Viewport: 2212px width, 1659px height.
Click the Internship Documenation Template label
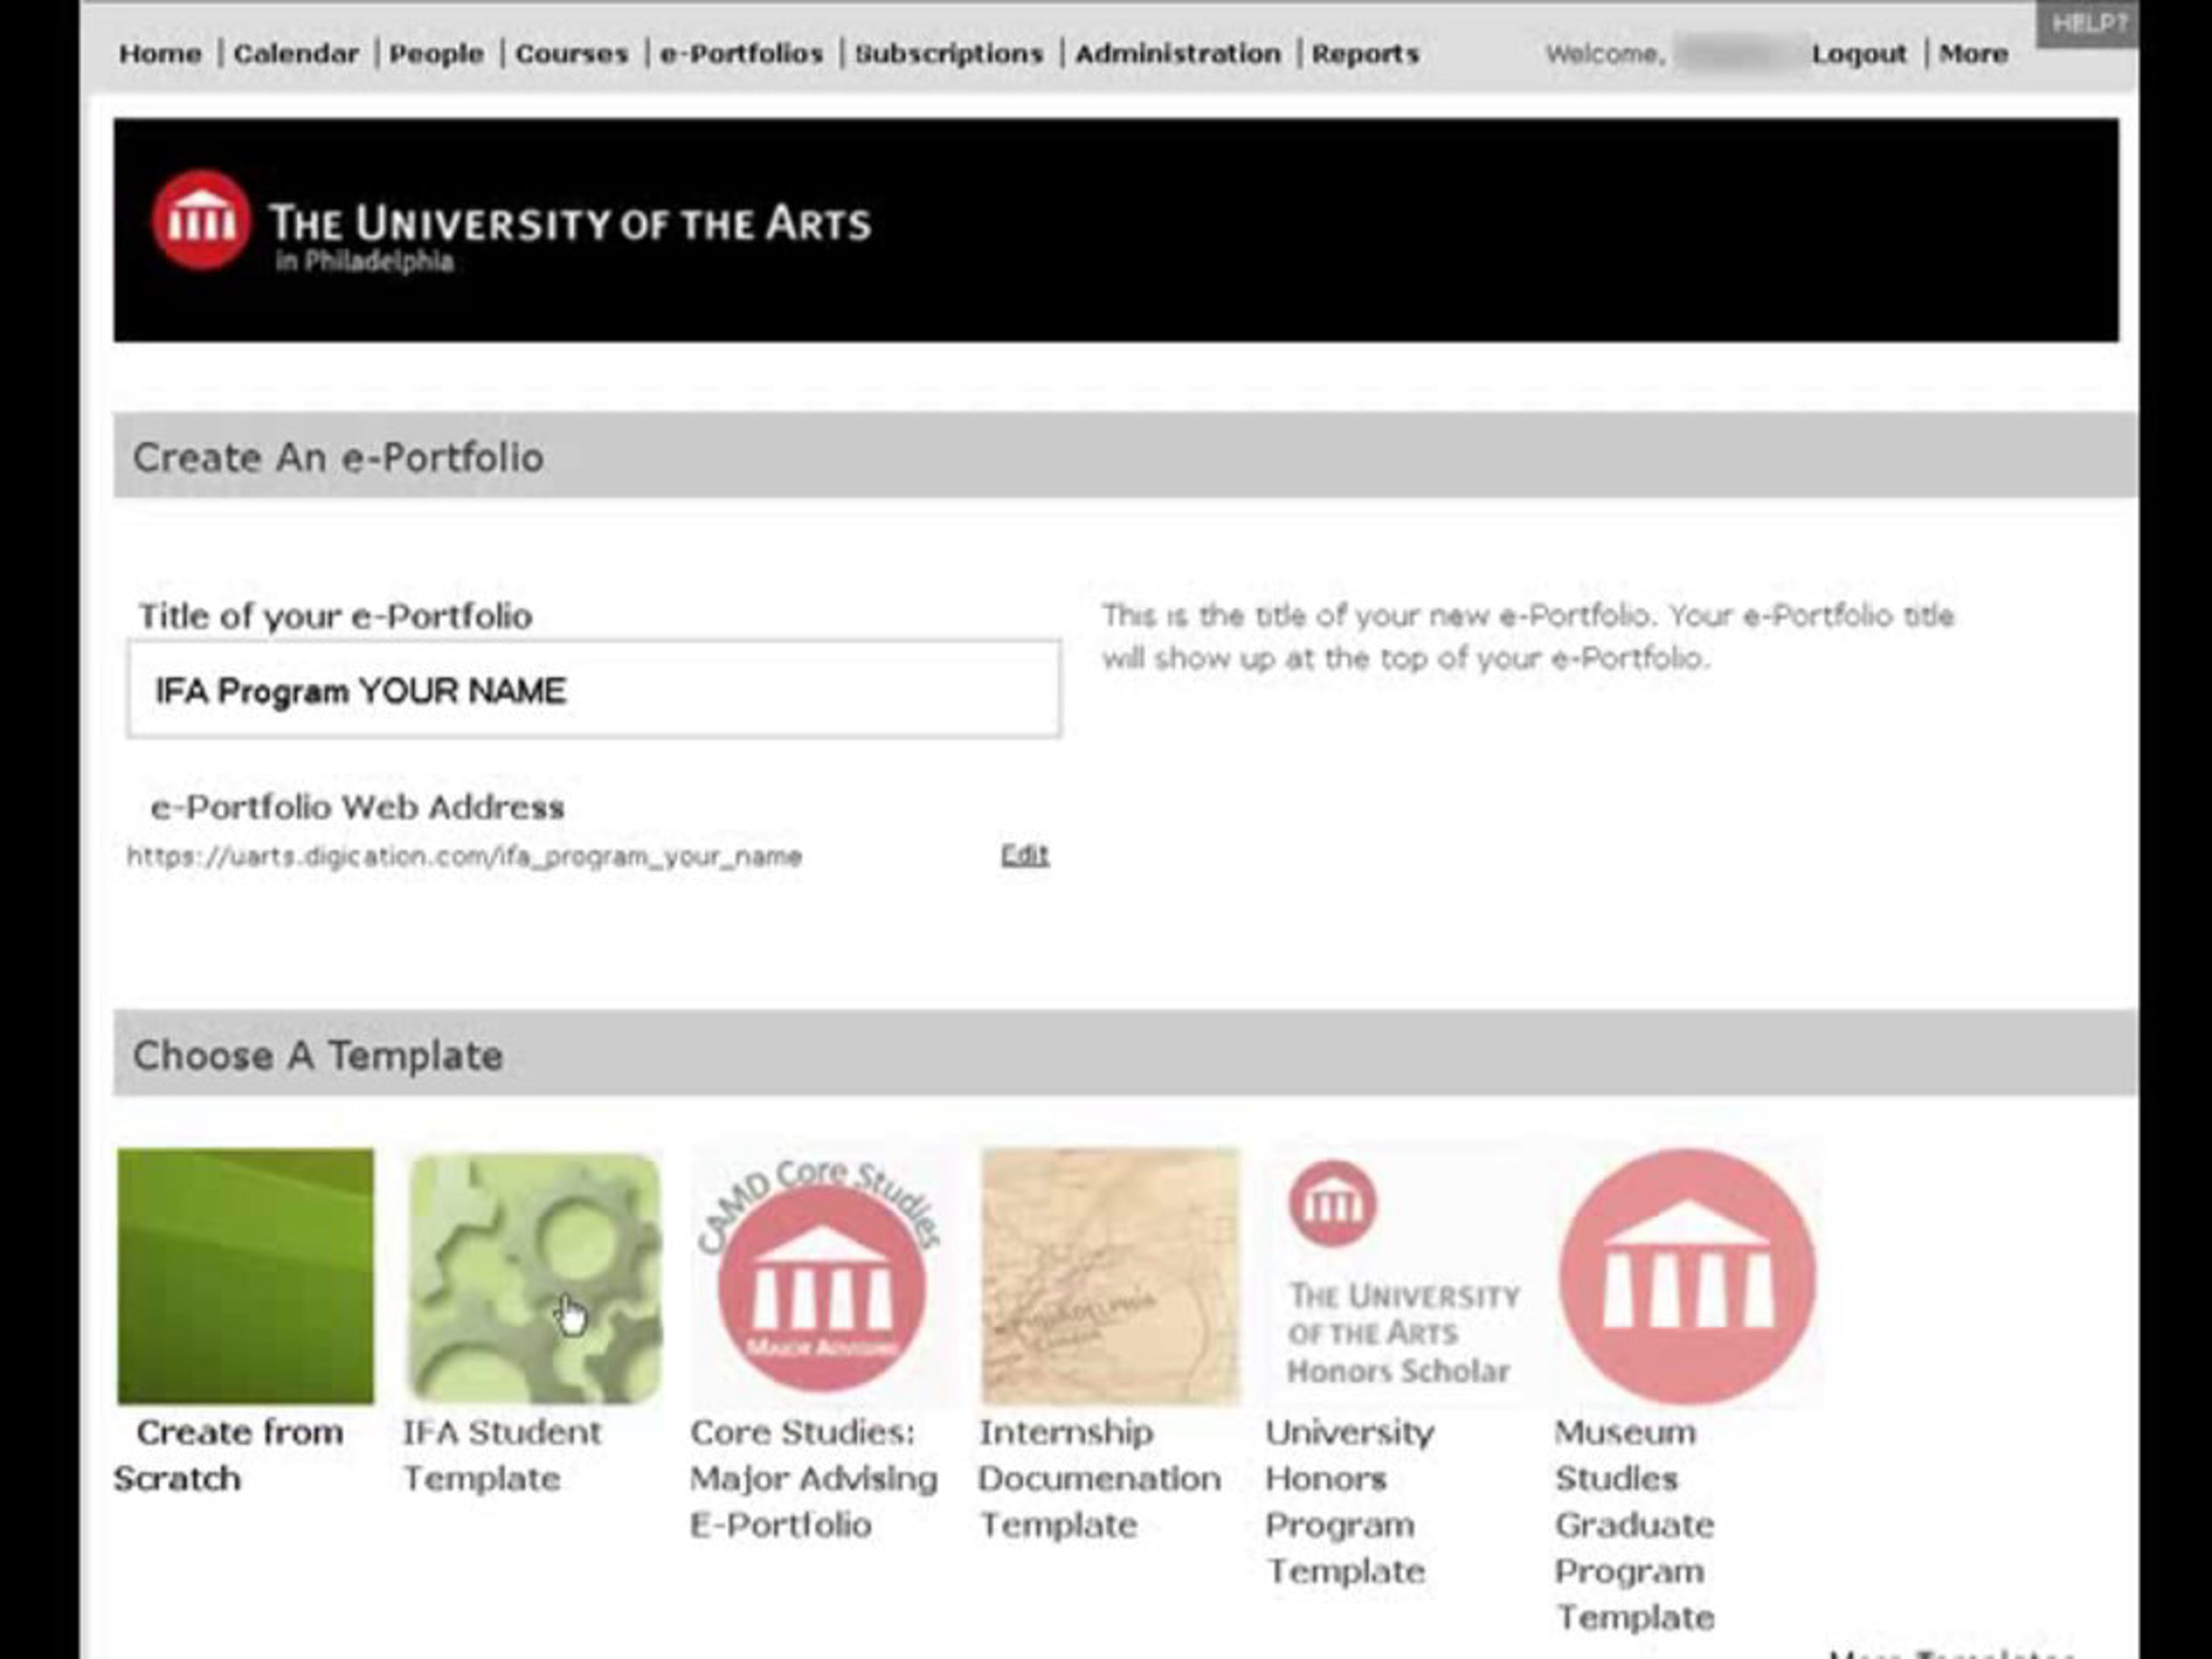point(1100,1478)
